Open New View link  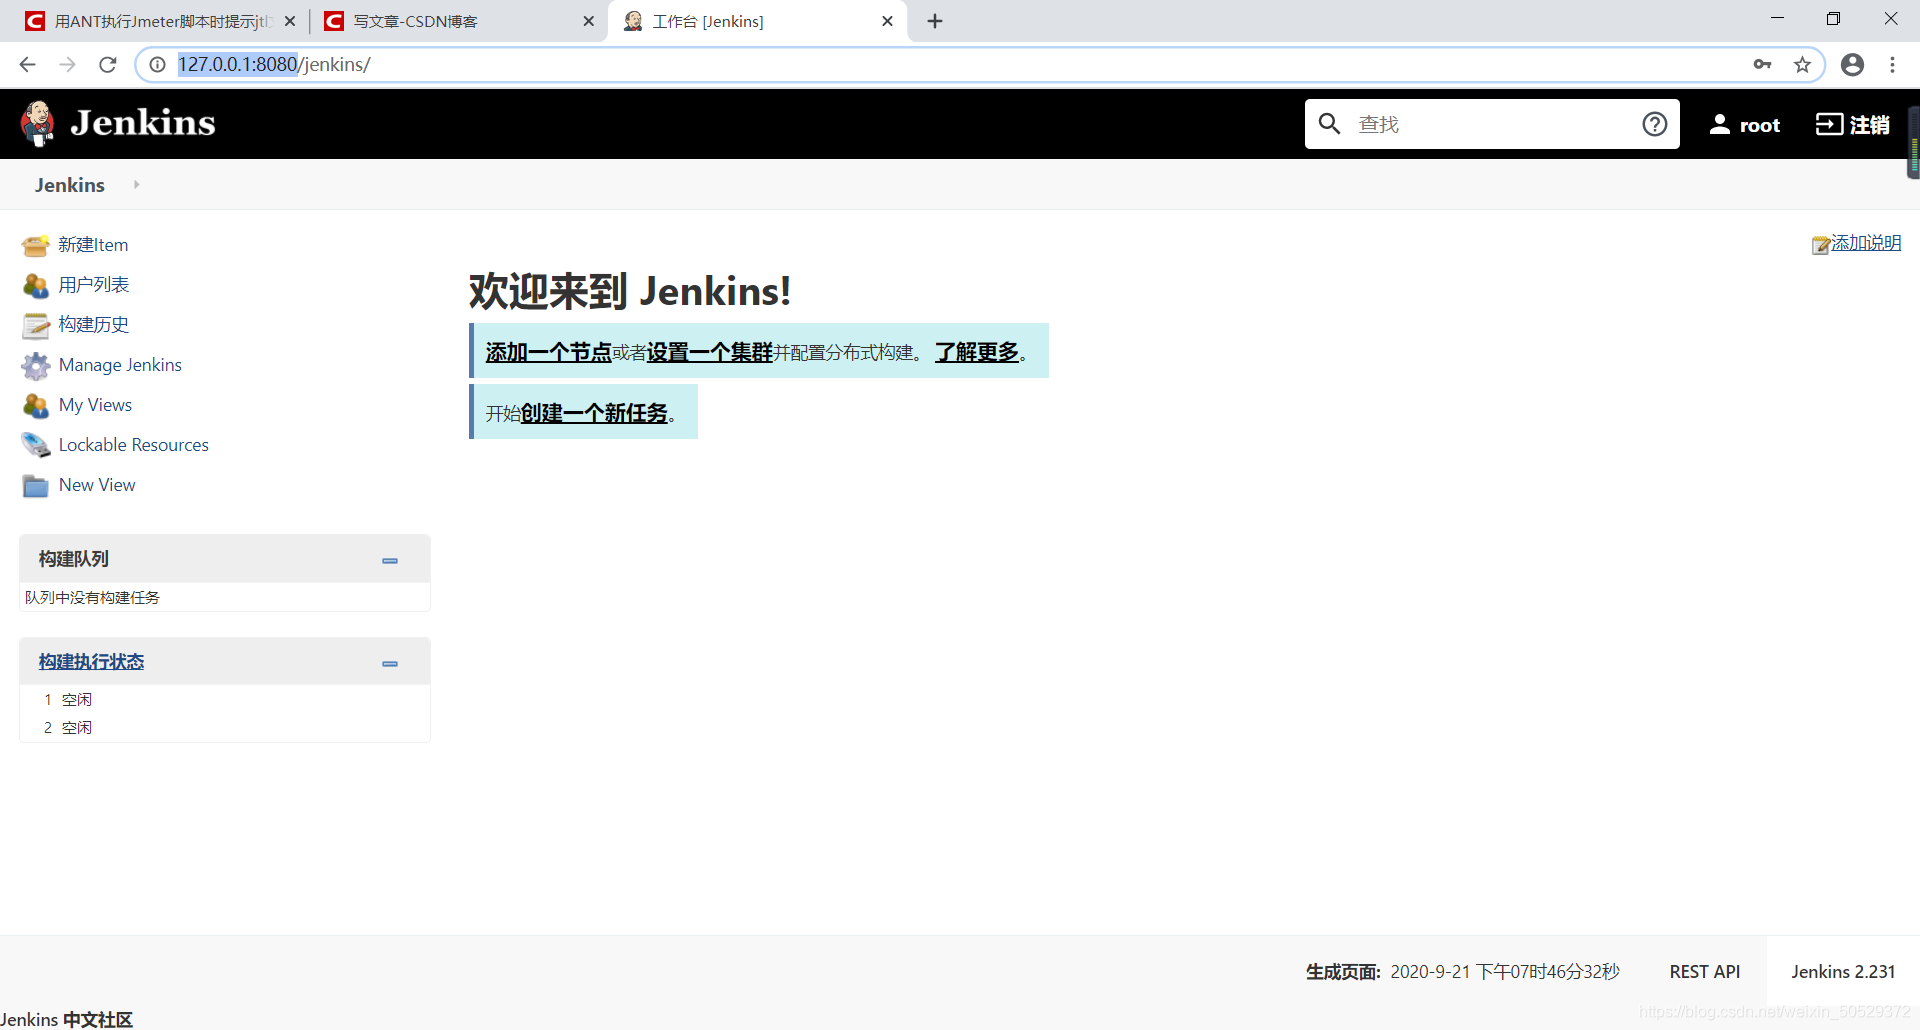(97, 485)
